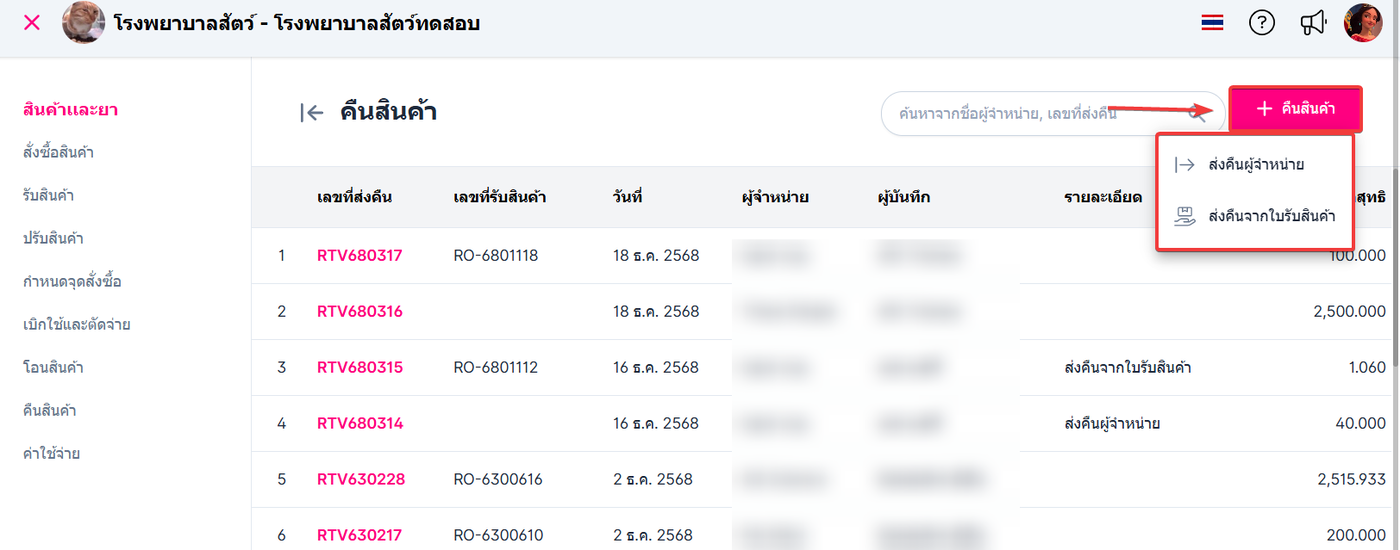Click the hospital logo avatar
Viewport: 1400px width, 550px height.
pos(83,22)
